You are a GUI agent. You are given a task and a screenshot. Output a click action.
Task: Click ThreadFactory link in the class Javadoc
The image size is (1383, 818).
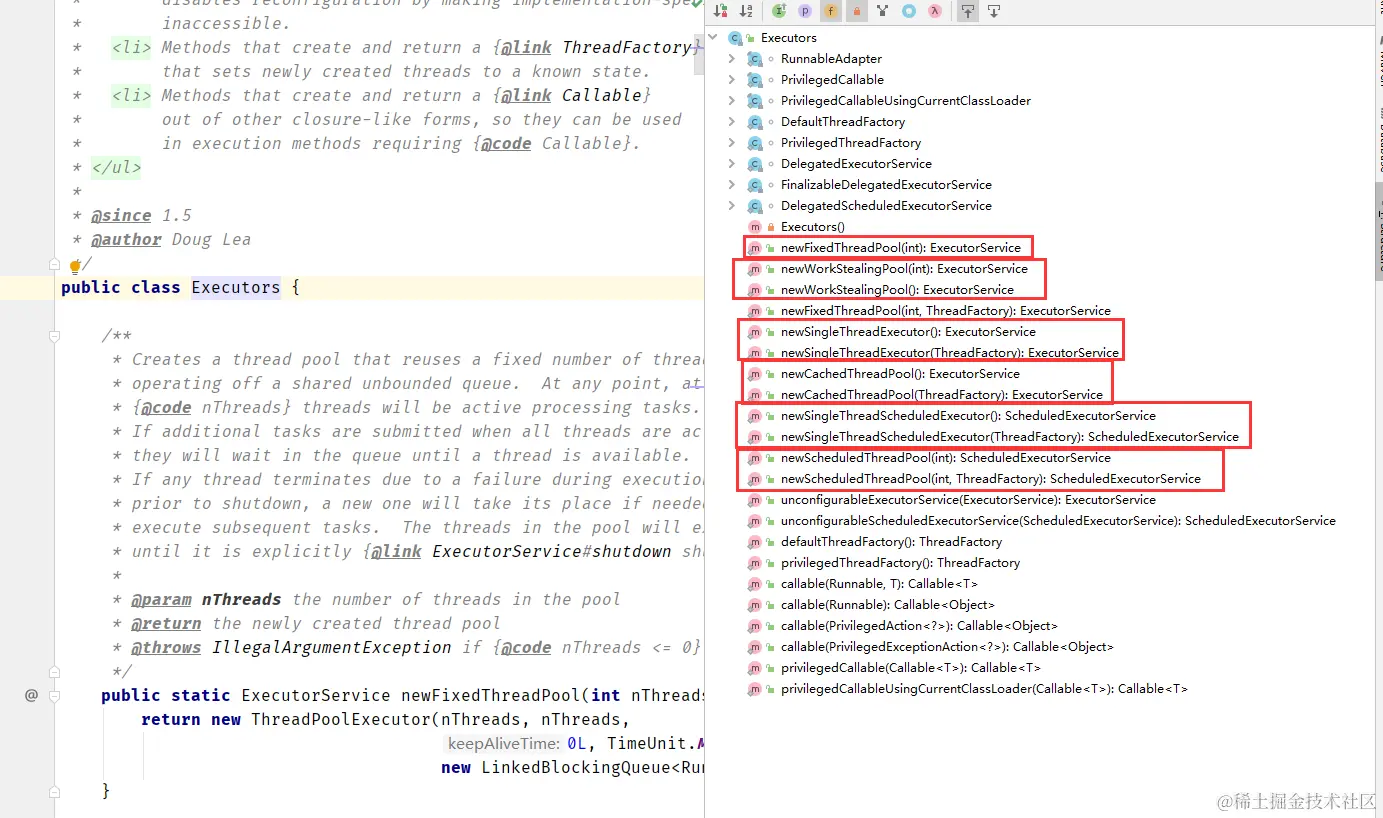tap(627, 47)
